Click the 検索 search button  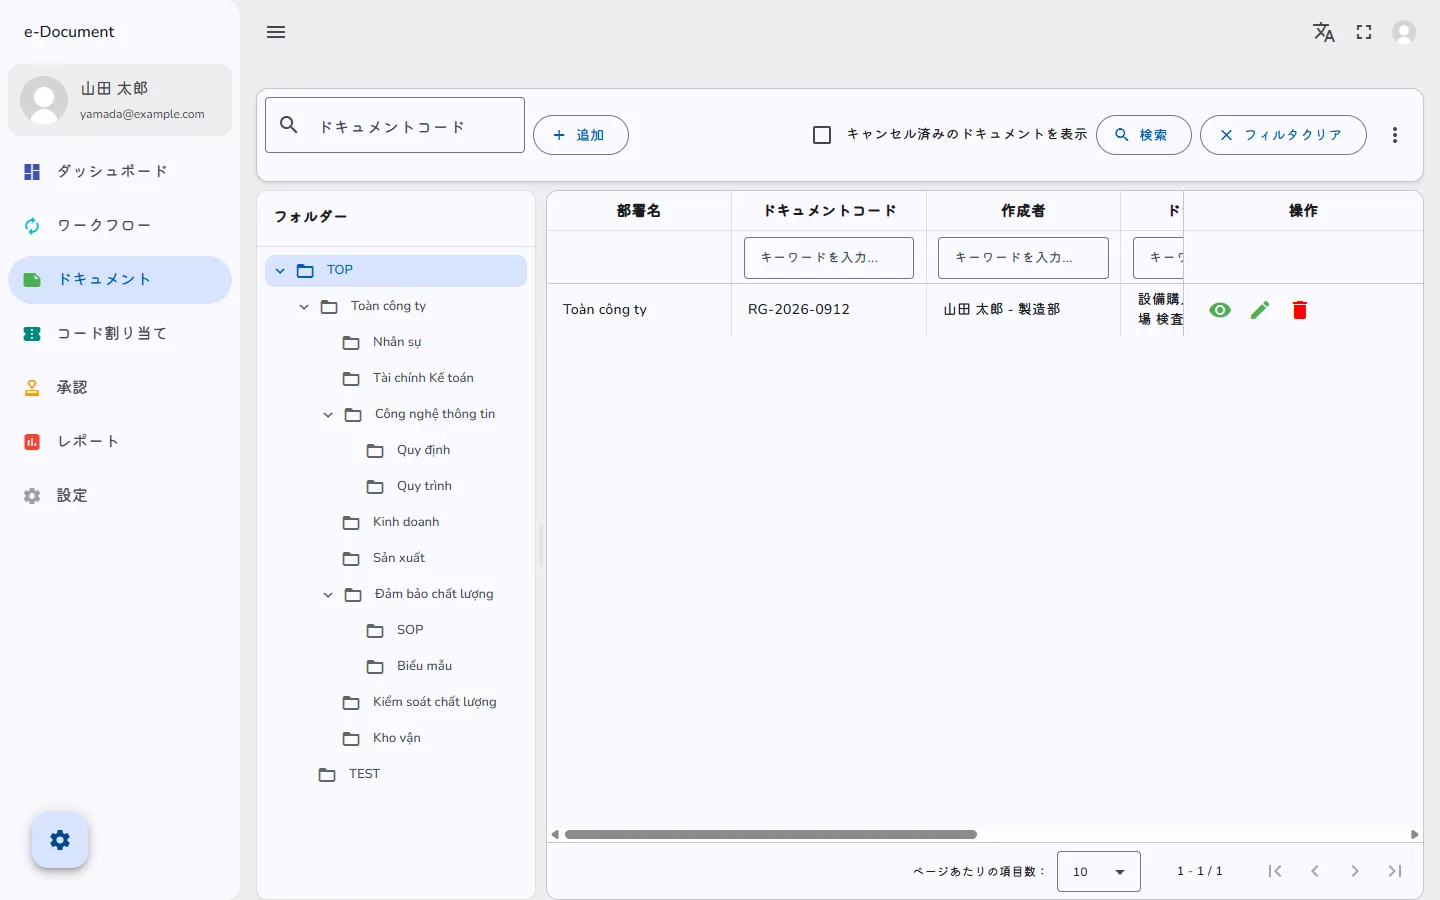click(x=1144, y=135)
